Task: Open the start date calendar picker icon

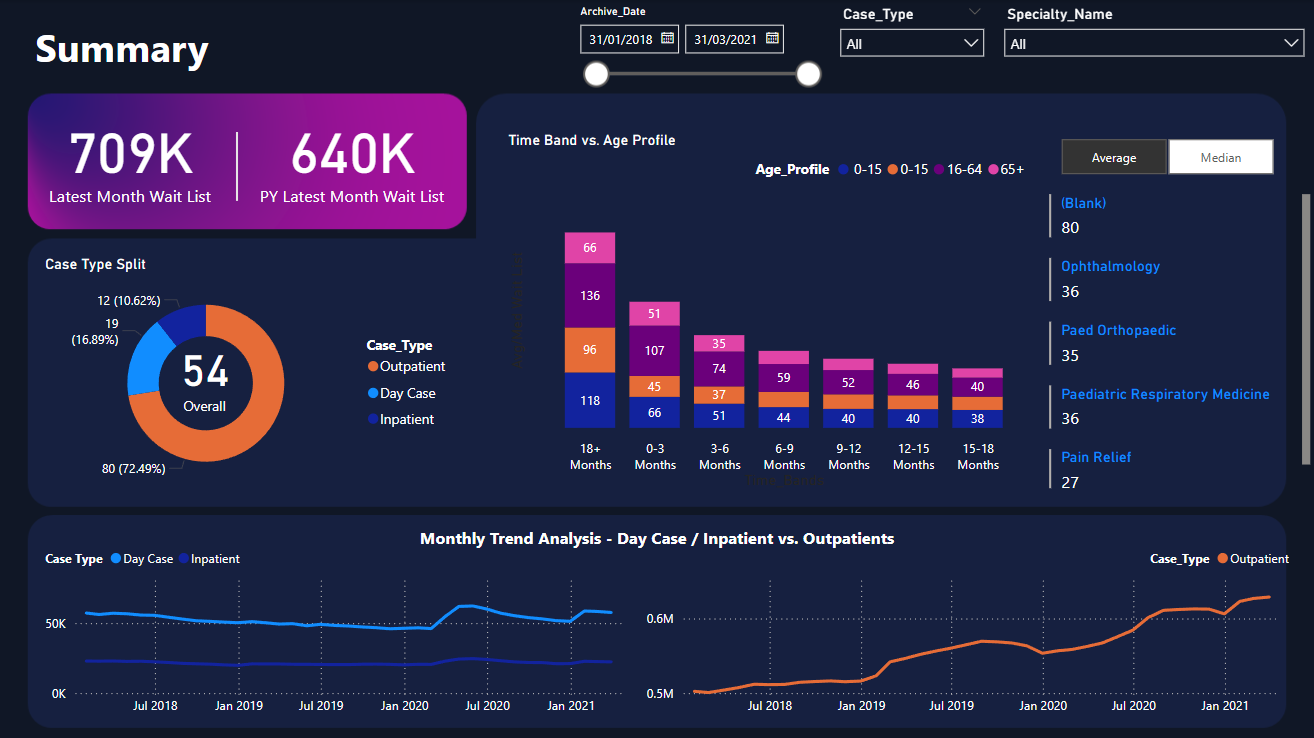Action: (x=667, y=39)
